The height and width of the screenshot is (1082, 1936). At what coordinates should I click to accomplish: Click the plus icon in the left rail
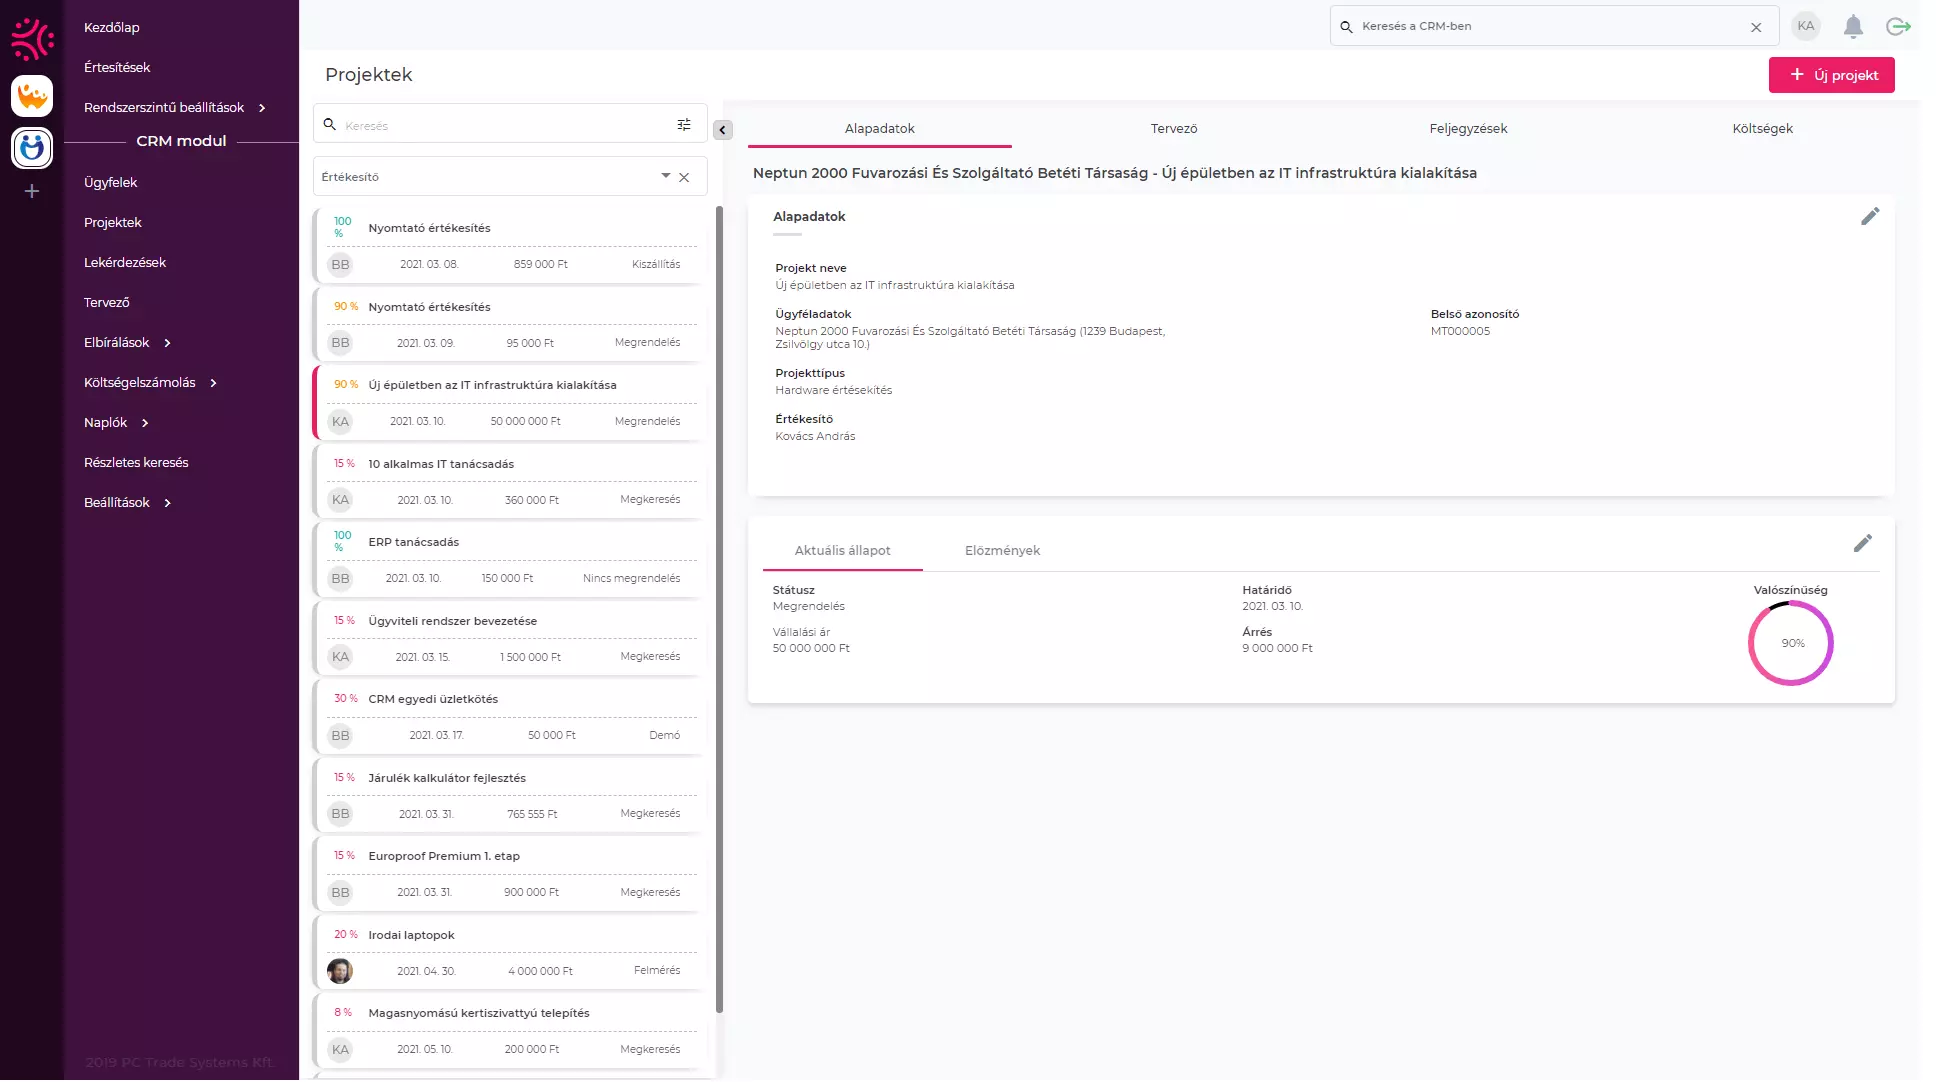(32, 191)
